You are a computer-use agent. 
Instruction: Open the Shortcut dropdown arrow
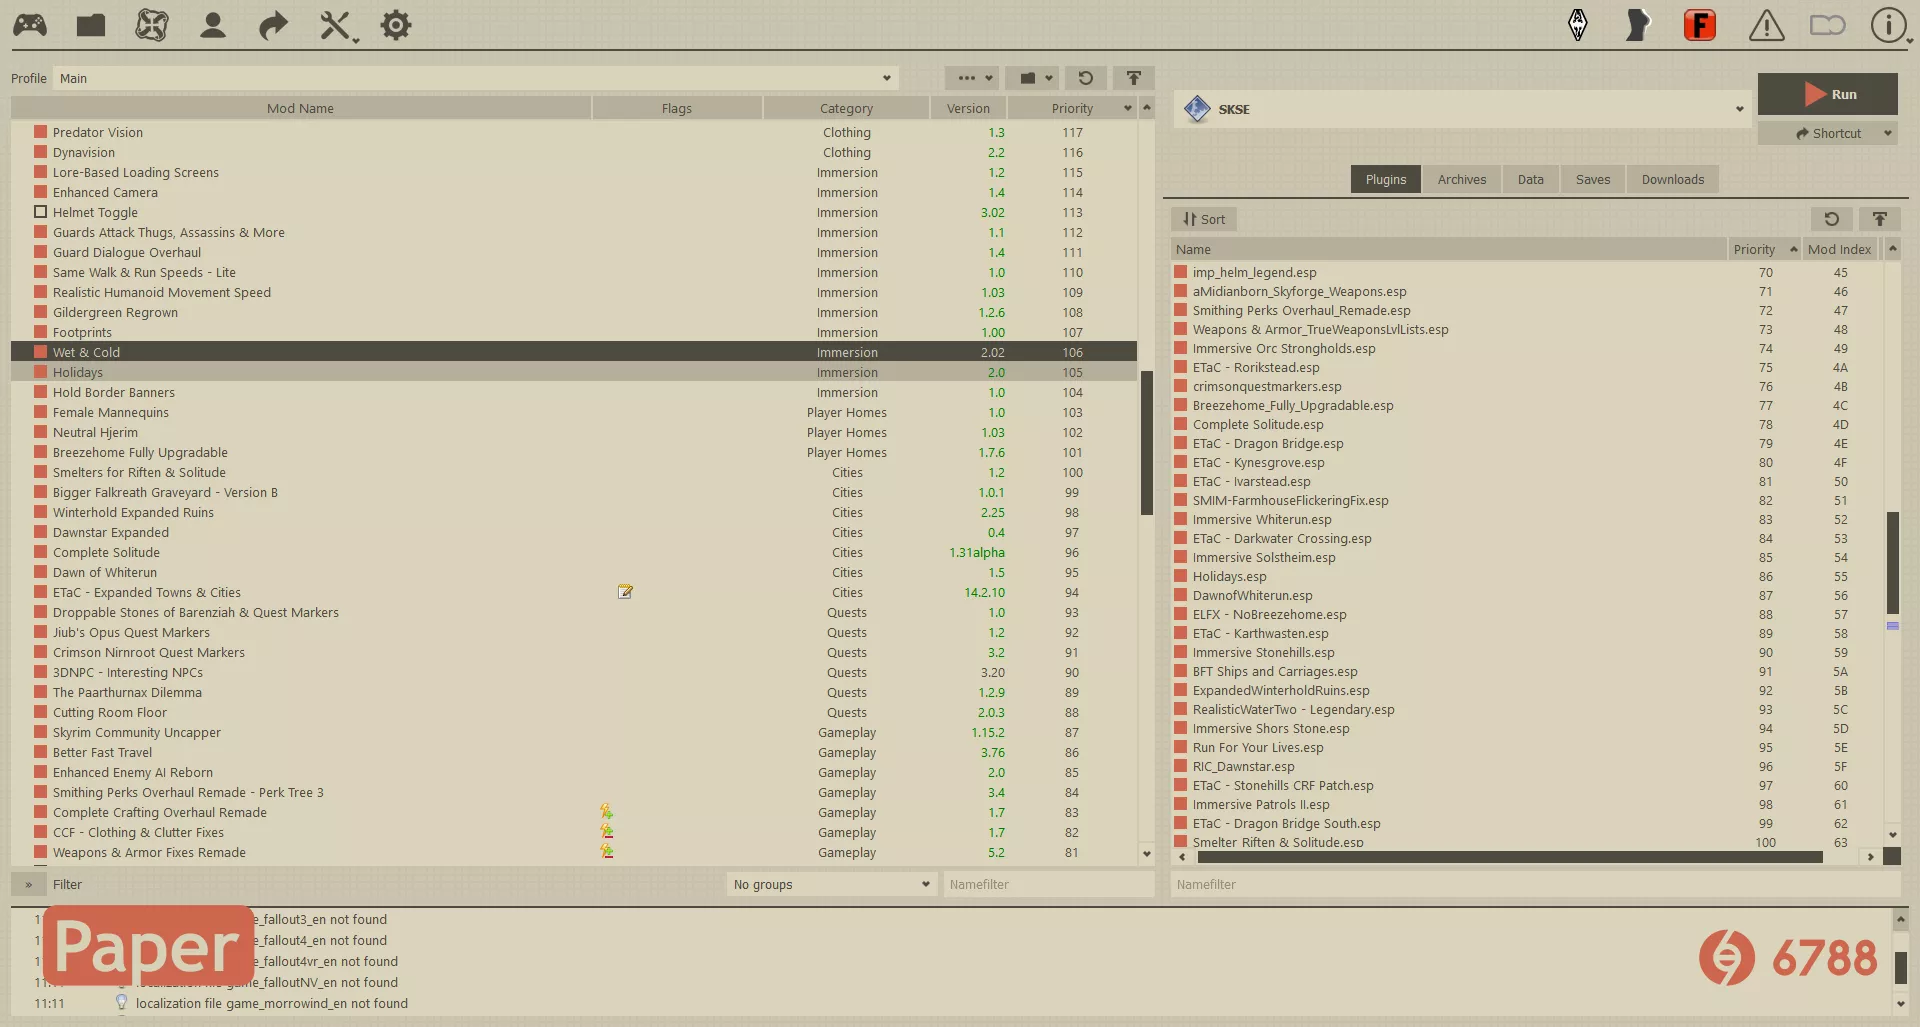pyautogui.click(x=1887, y=133)
